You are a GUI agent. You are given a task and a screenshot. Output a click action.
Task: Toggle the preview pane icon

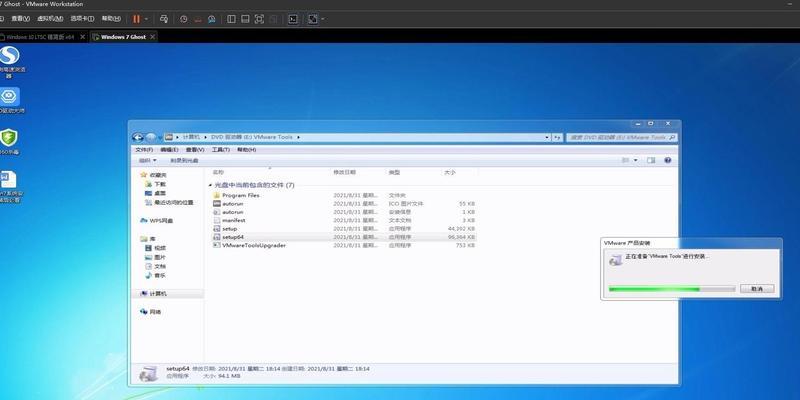pyautogui.click(x=651, y=160)
